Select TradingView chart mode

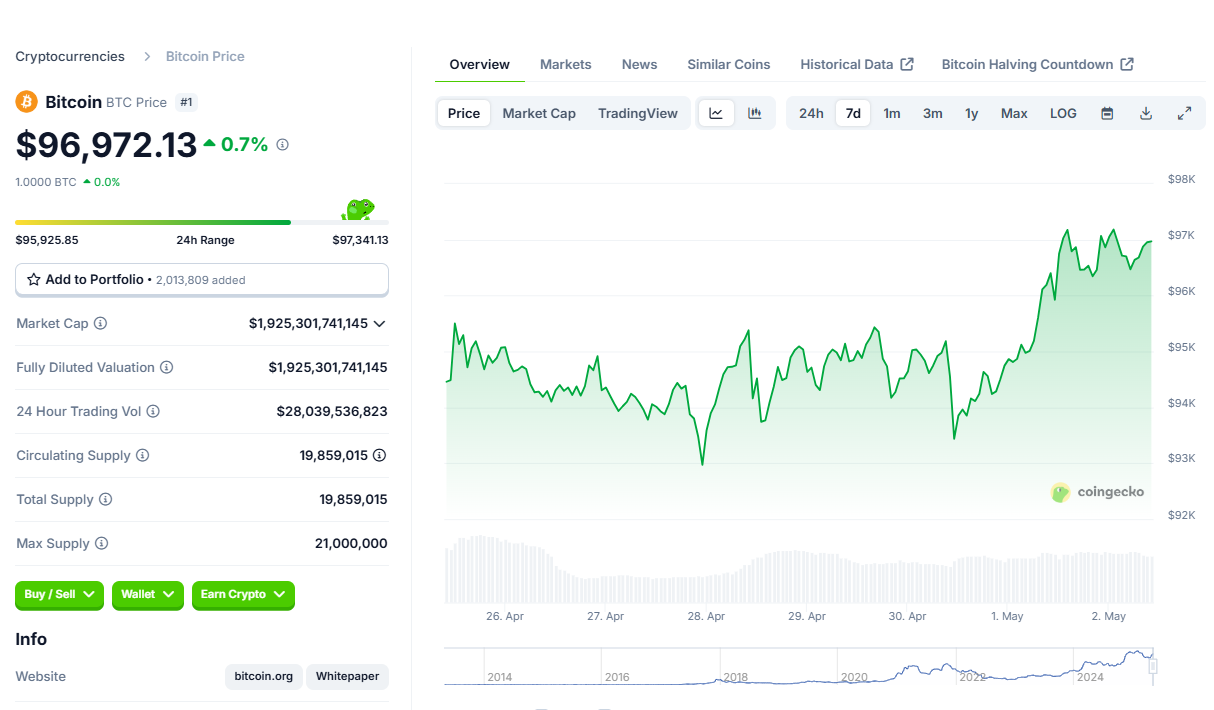pos(638,113)
